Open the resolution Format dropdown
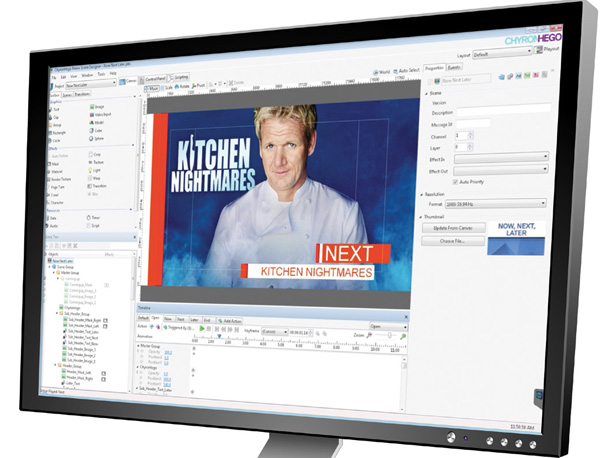 point(496,204)
